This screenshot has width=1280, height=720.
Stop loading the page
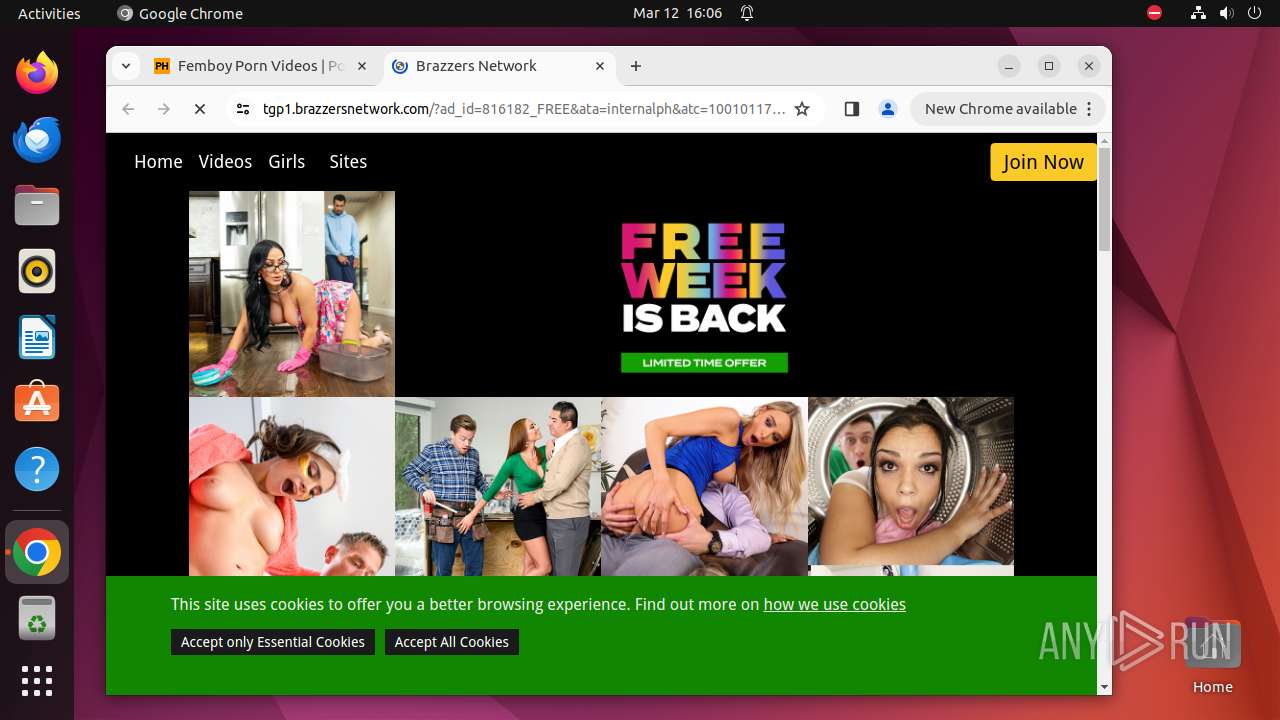[200, 109]
